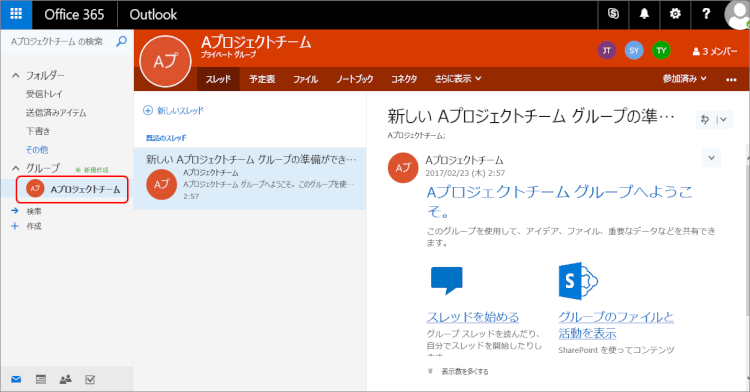Collapse the フォルダー section

(16, 76)
